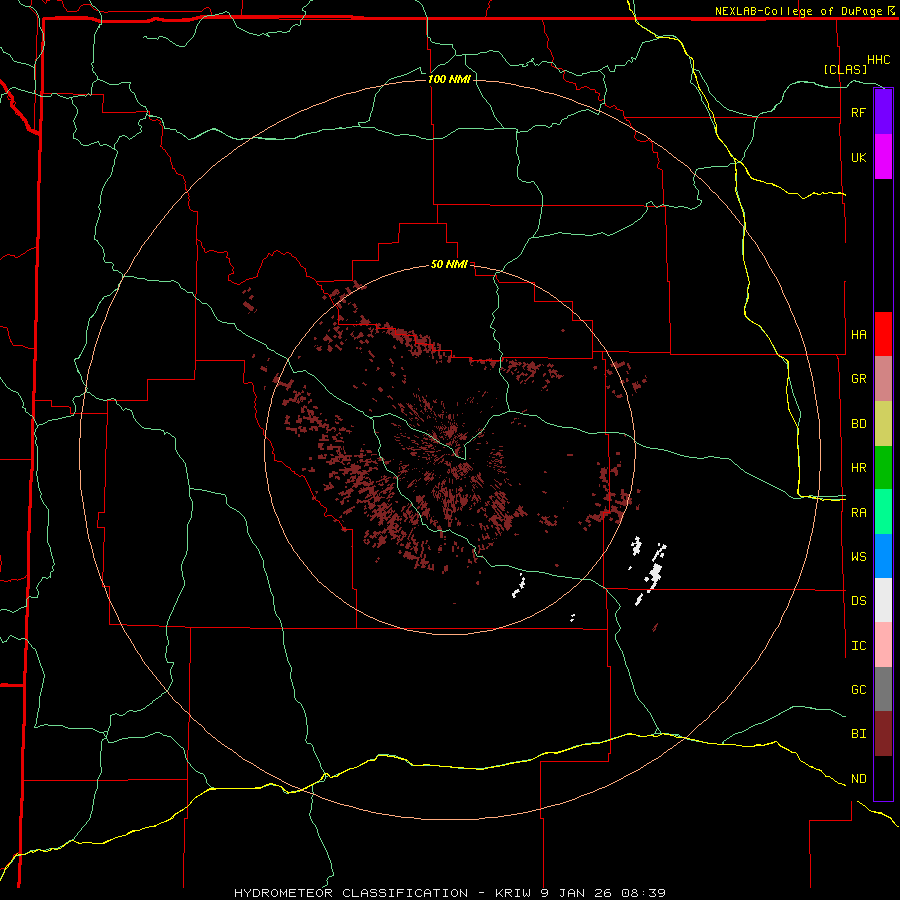
Task: Click the HA red legend swatch
Action: click(x=883, y=334)
